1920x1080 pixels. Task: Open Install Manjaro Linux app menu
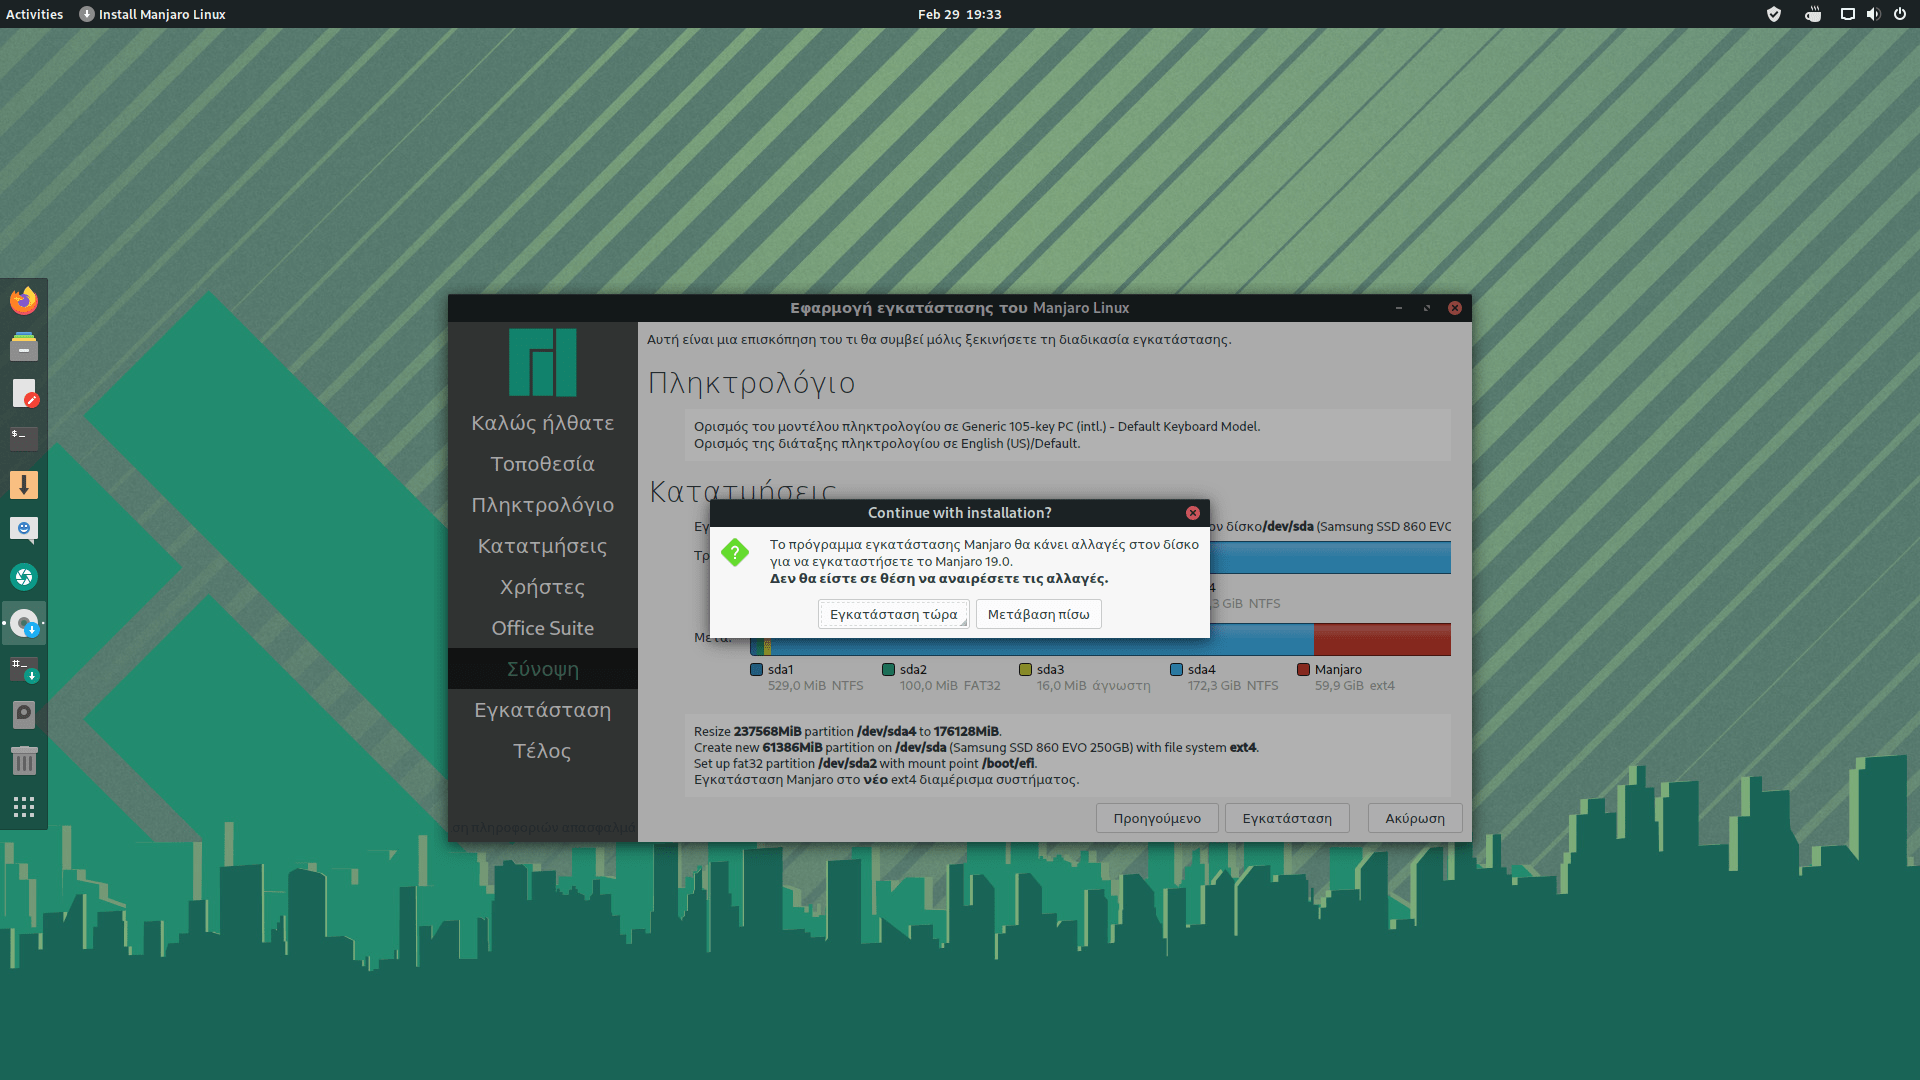tap(153, 14)
